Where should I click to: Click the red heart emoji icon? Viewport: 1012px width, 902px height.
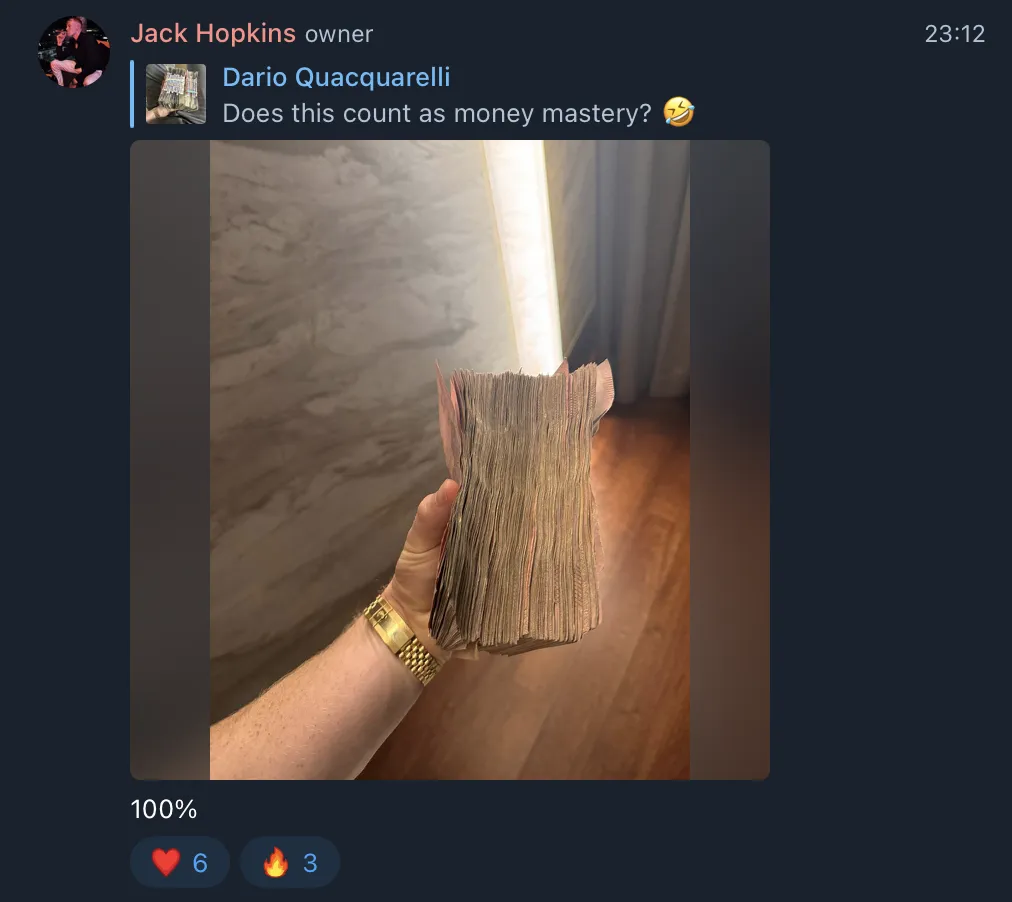[166, 863]
